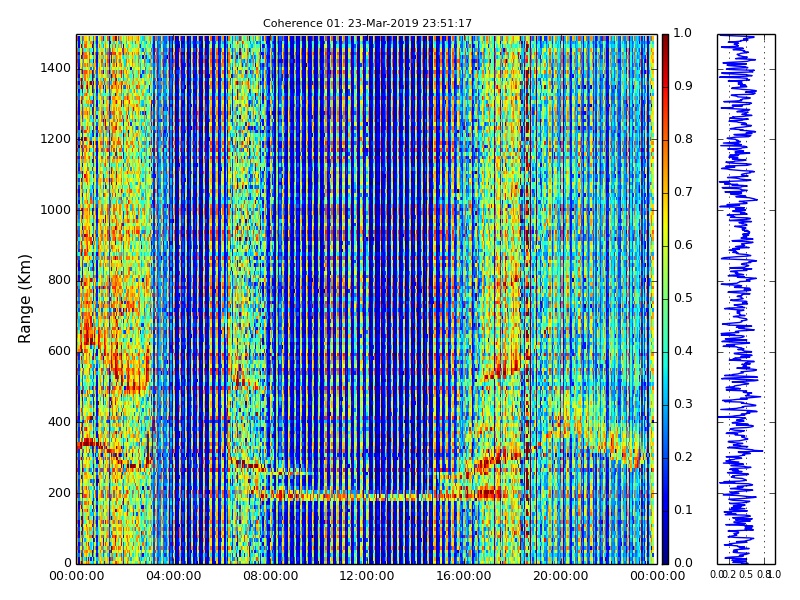Click the 200 range tick label
The height and width of the screenshot is (600, 800).
(59, 493)
